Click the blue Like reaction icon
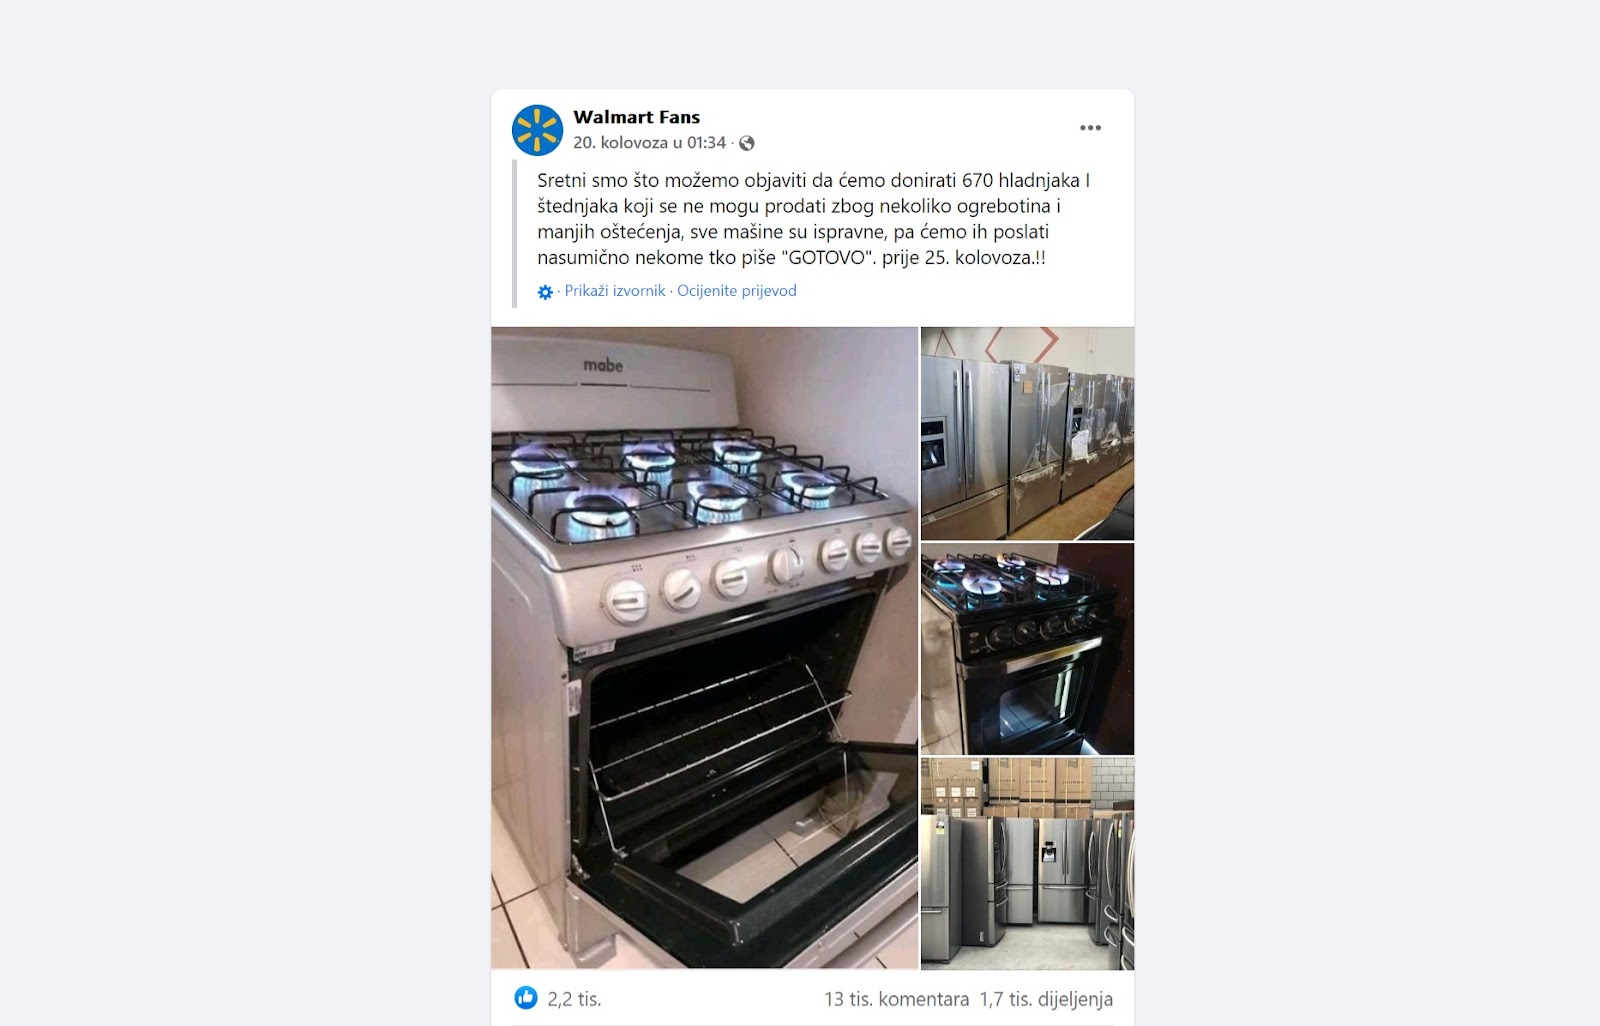 [x=526, y=997]
